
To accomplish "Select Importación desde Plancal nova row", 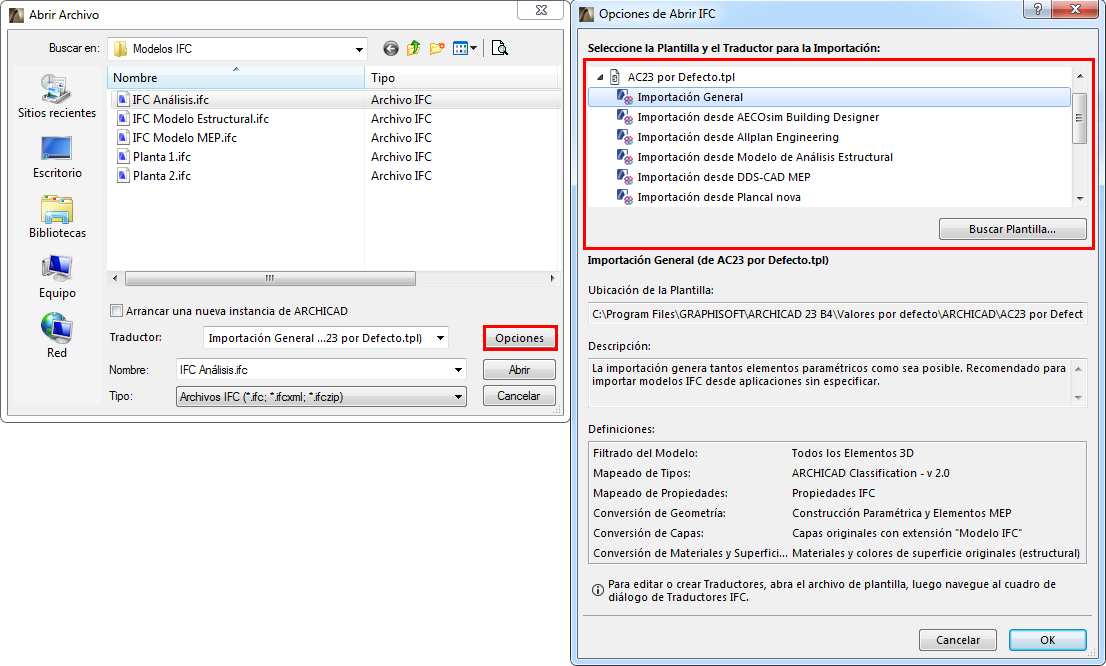I will pyautogui.click(x=830, y=197).
